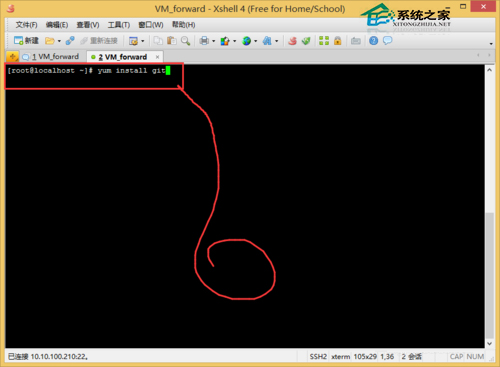This screenshot has height=367, width=500.
Task: Click the connect link icon
Action: (x=70, y=41)
